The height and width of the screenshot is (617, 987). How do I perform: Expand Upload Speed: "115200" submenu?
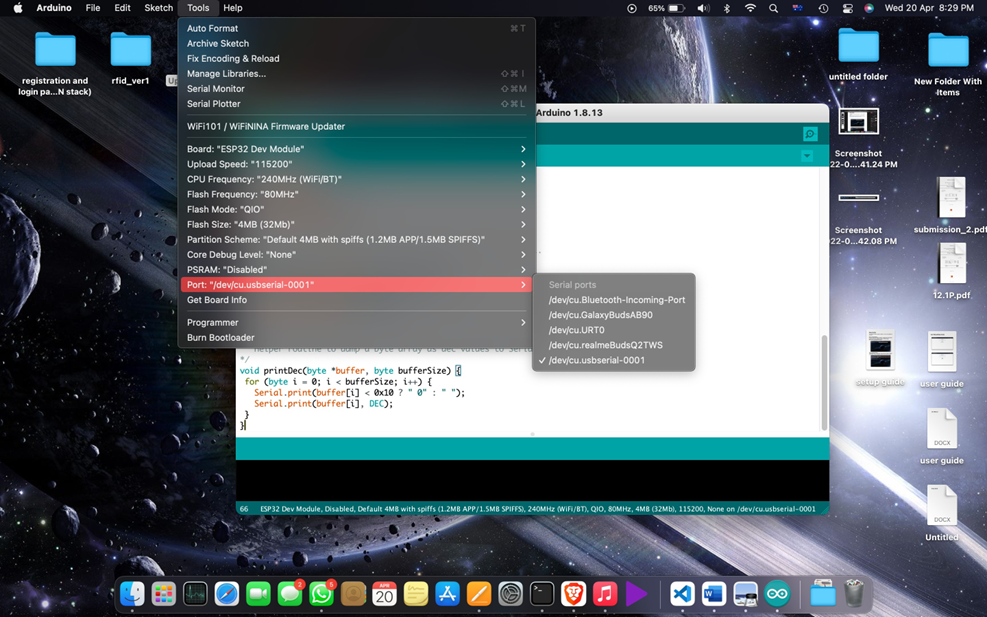click(x=356, y=164)
